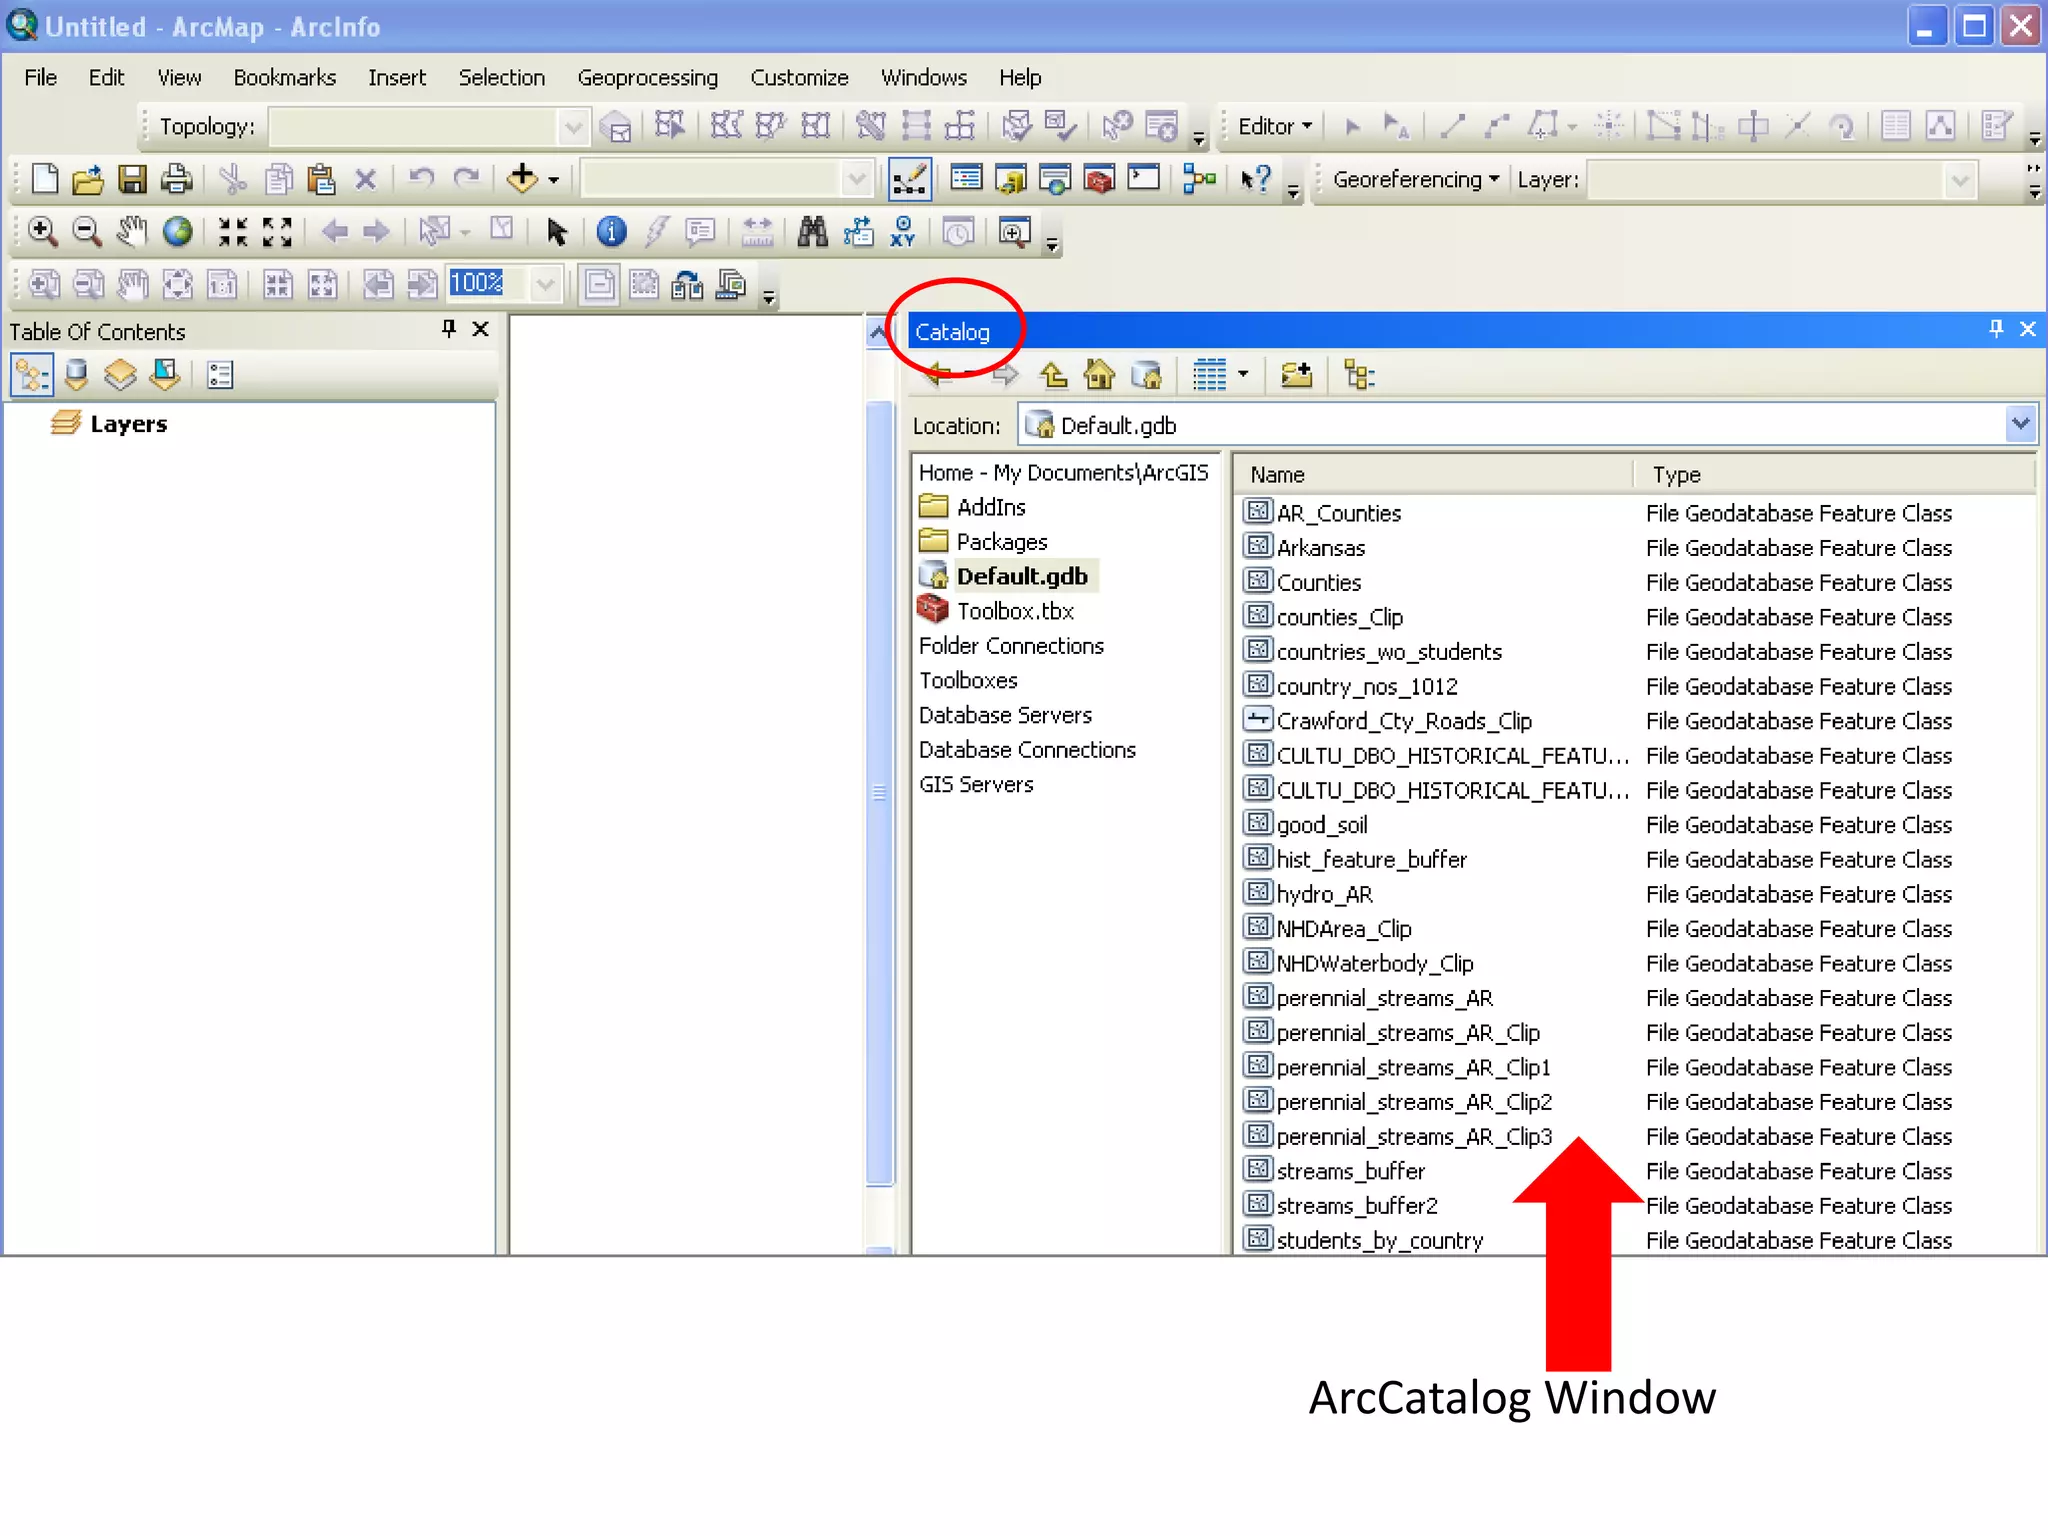Open the Selection menu
Viewport: 2048px width, 1536px height.
(501, 77)
